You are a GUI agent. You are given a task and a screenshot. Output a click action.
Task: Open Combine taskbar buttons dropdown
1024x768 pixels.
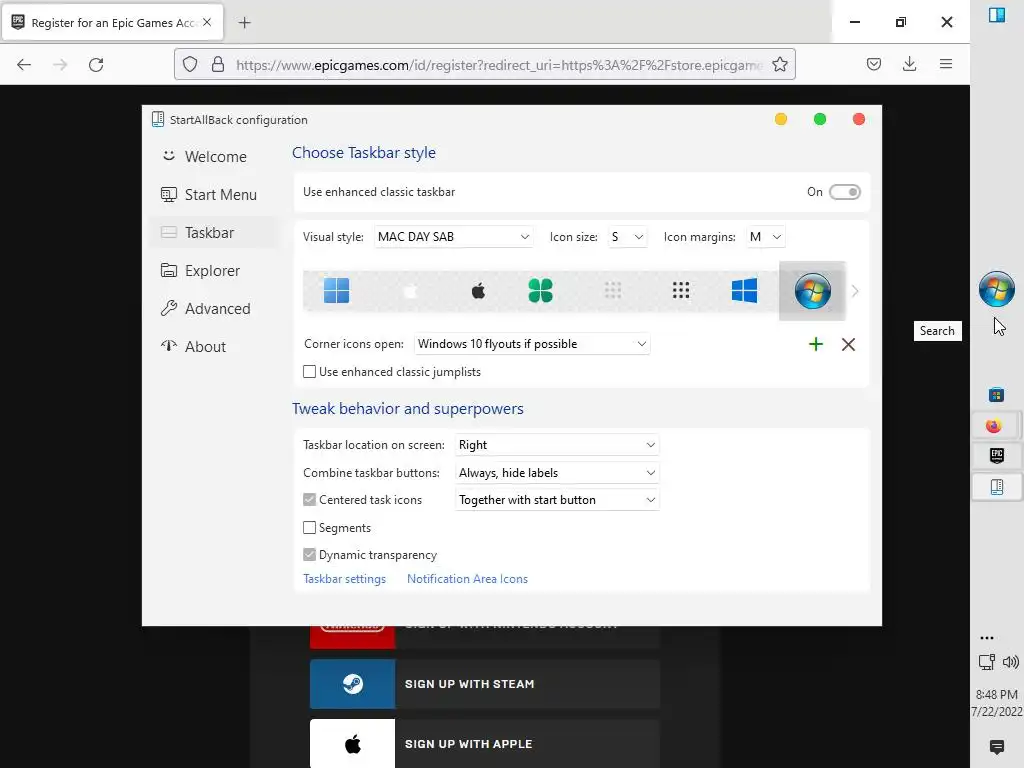point(557,473)
